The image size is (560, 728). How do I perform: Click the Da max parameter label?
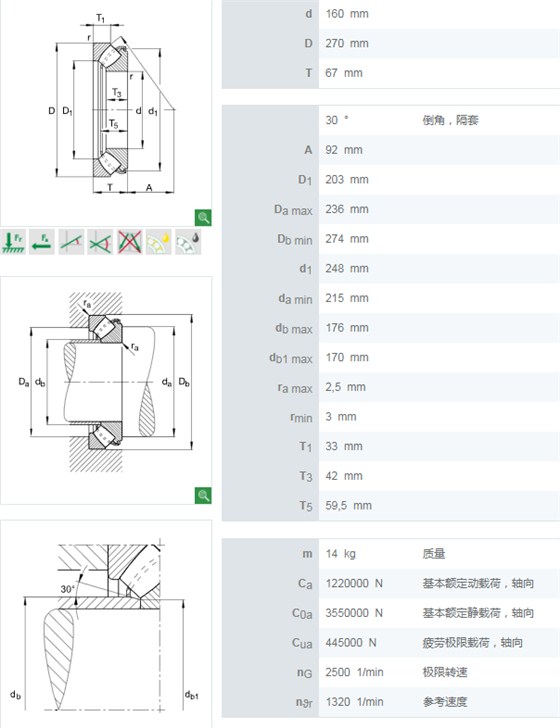coord(293,210)
